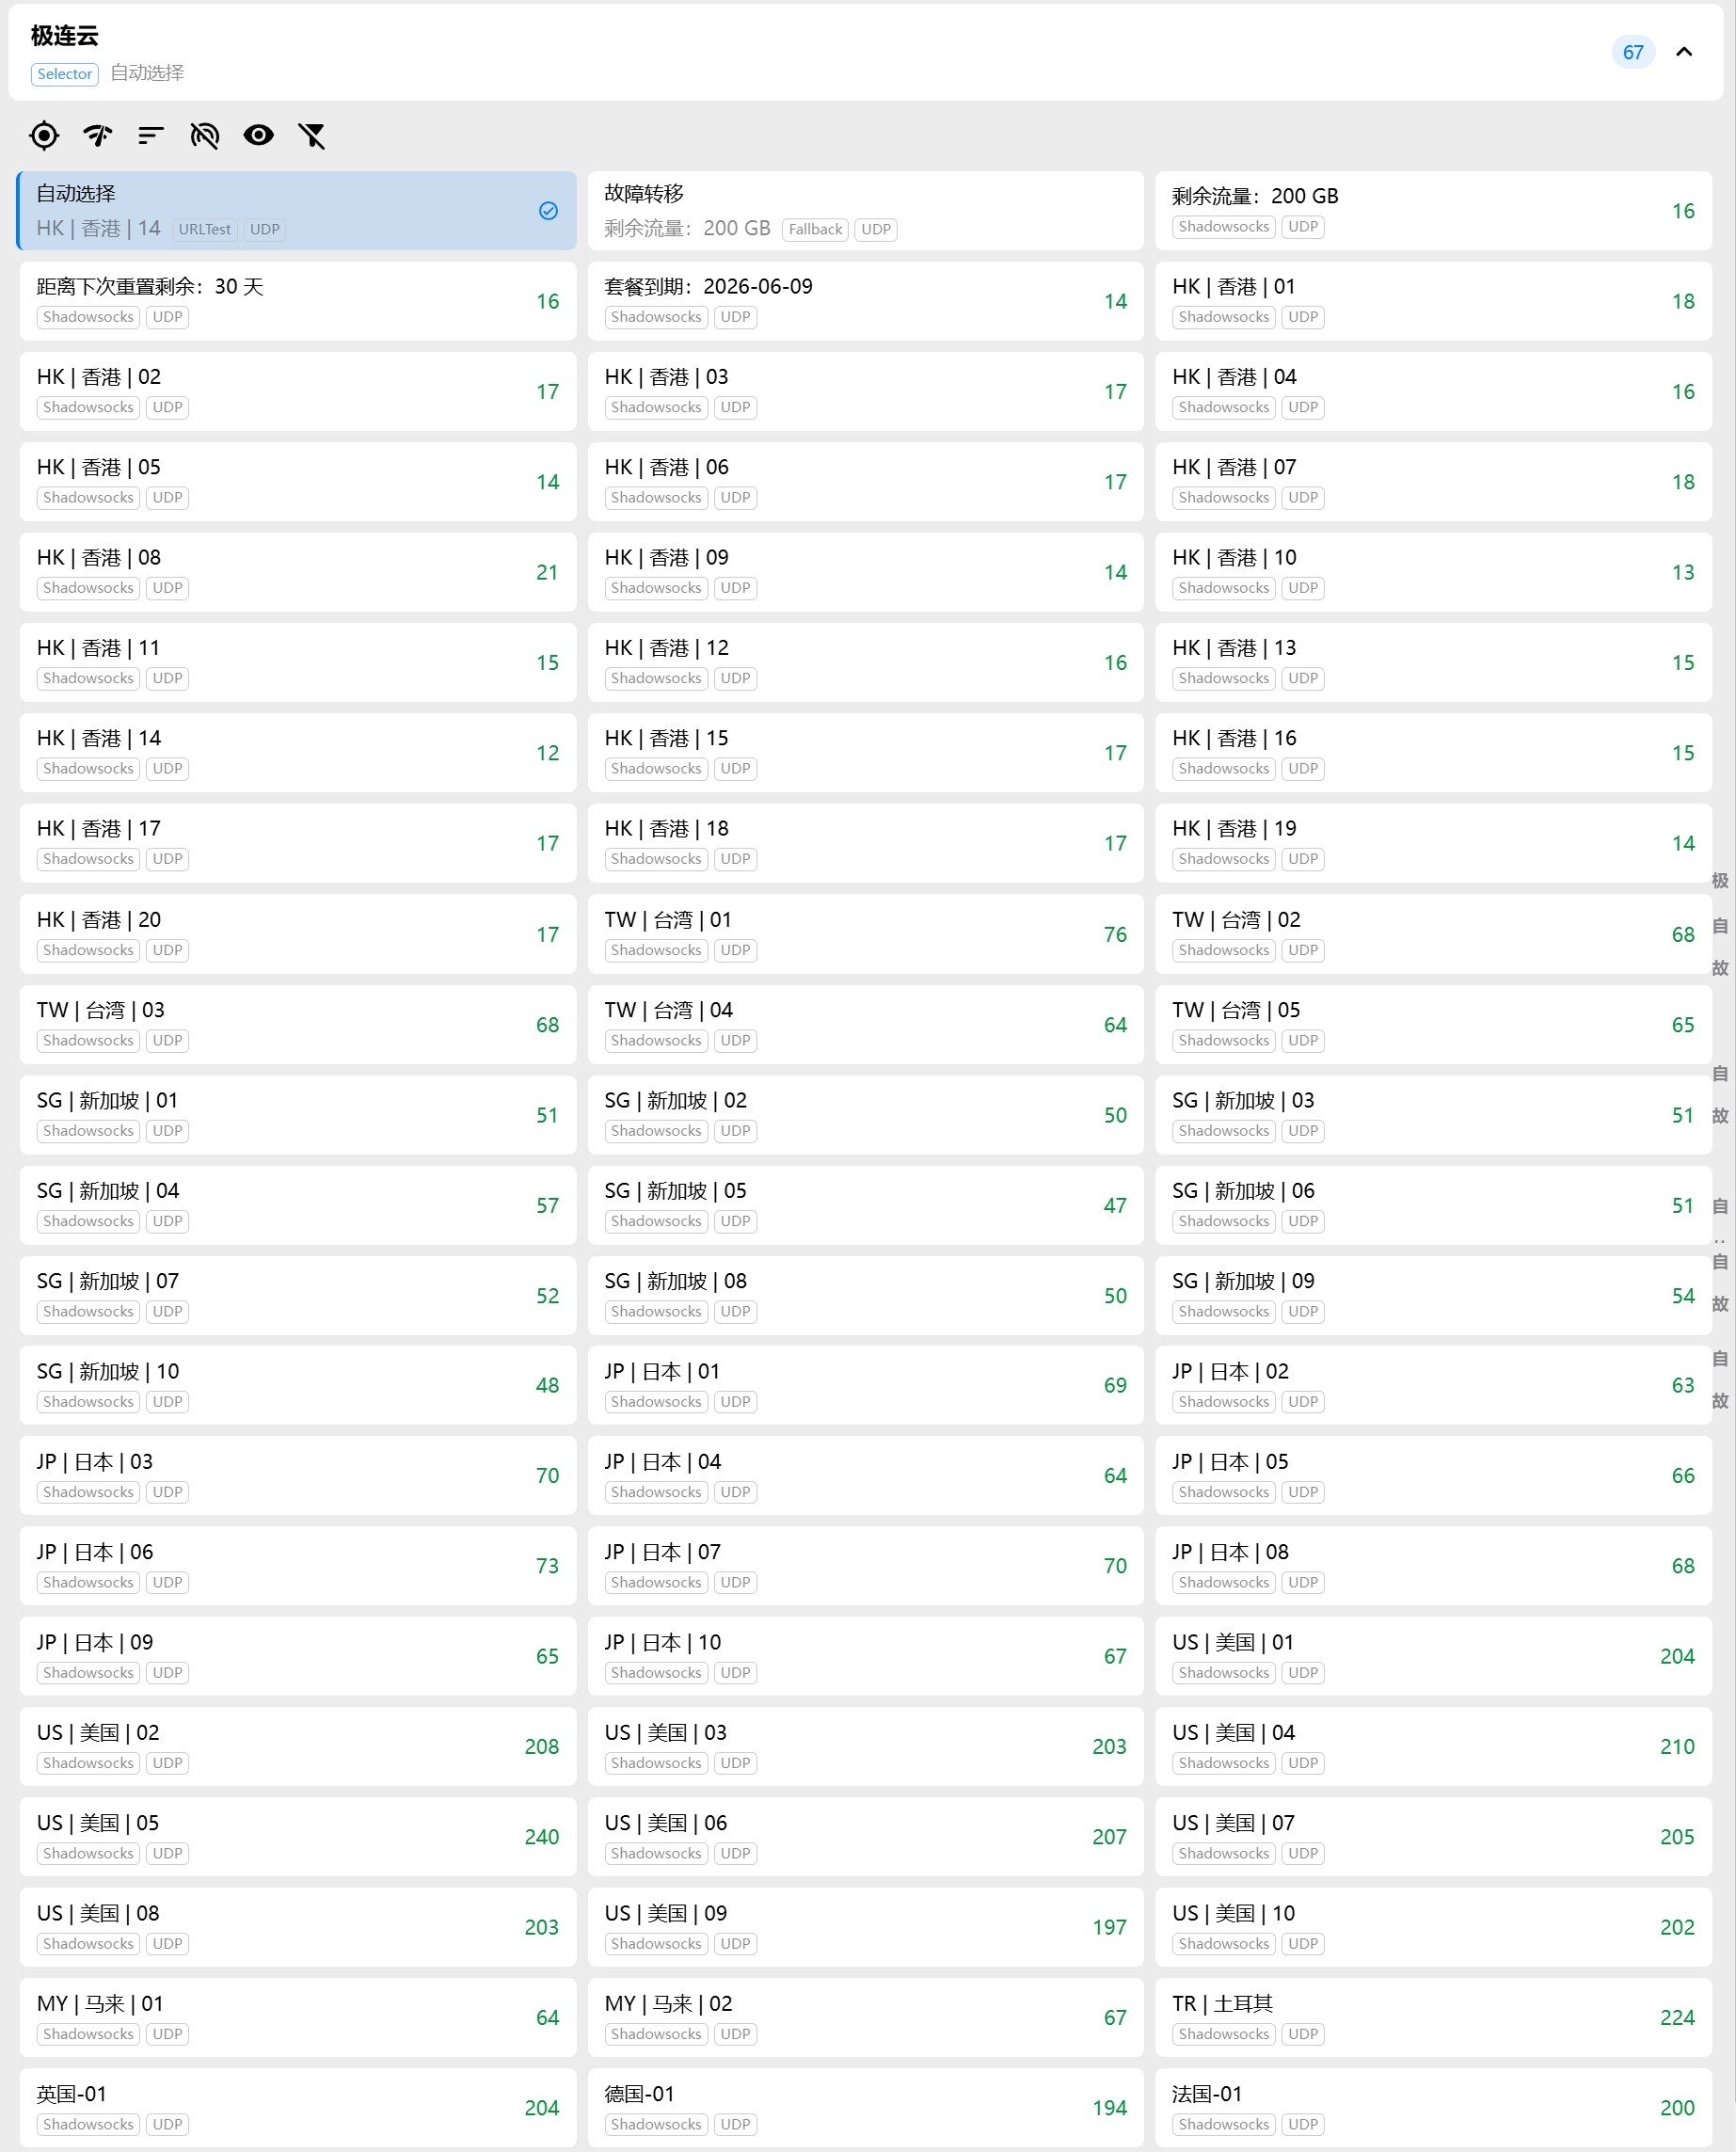Viewport: 1736px width, 2152px height.
Task: Run the network delay test icon
Action: 98,135
